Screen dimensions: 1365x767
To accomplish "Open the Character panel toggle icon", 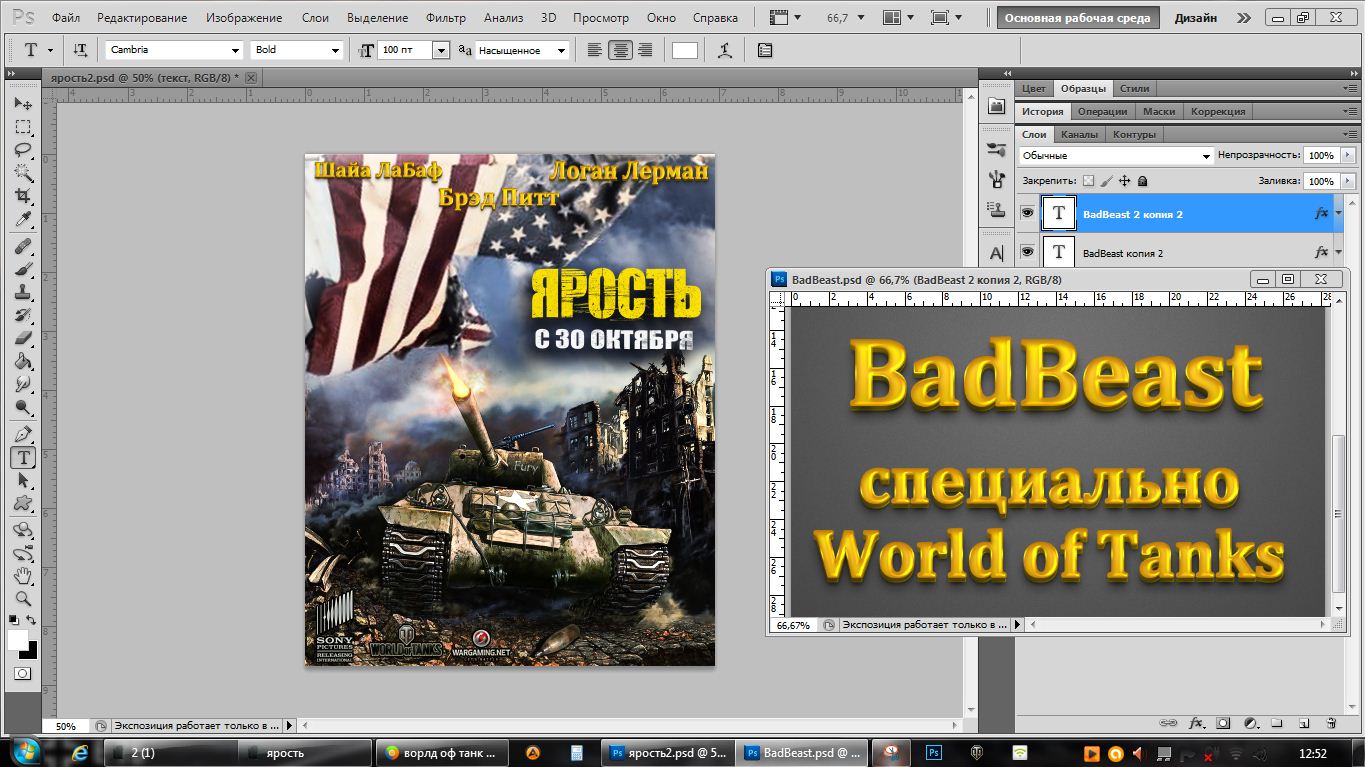I will point(765,50).
